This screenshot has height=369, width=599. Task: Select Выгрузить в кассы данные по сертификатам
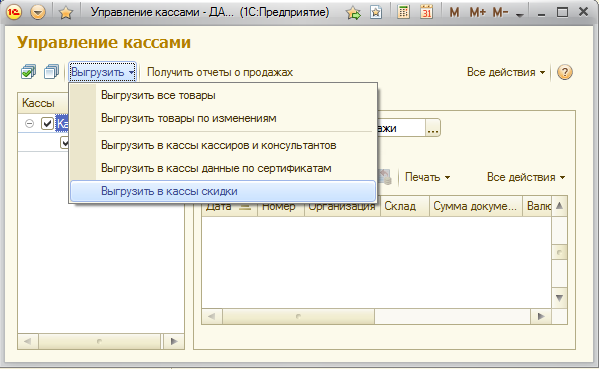[x=223, y=168]
